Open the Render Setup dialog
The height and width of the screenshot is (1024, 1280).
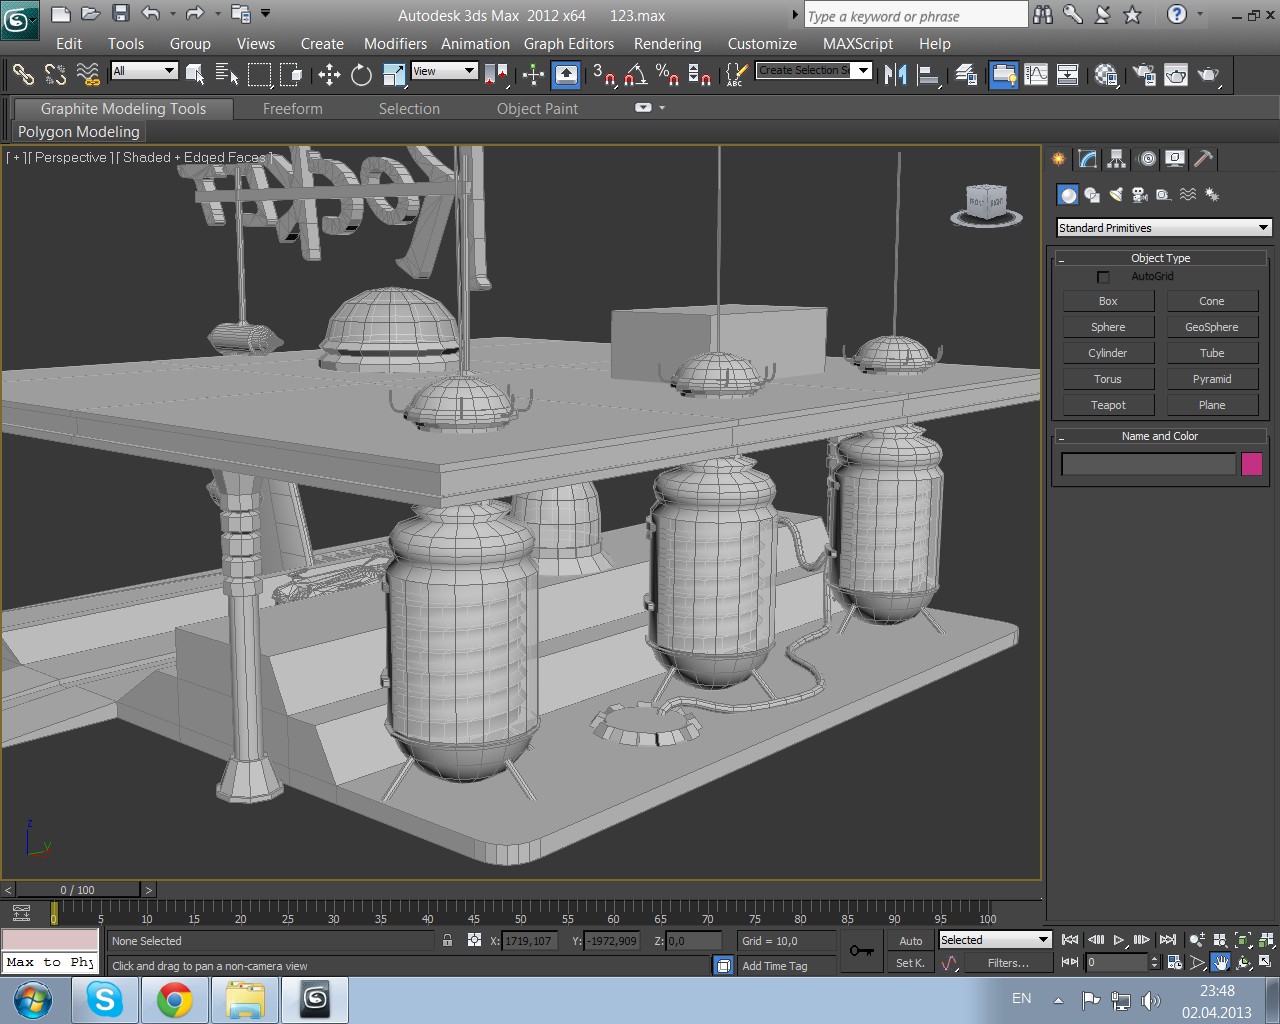(x=1144, y=75)
